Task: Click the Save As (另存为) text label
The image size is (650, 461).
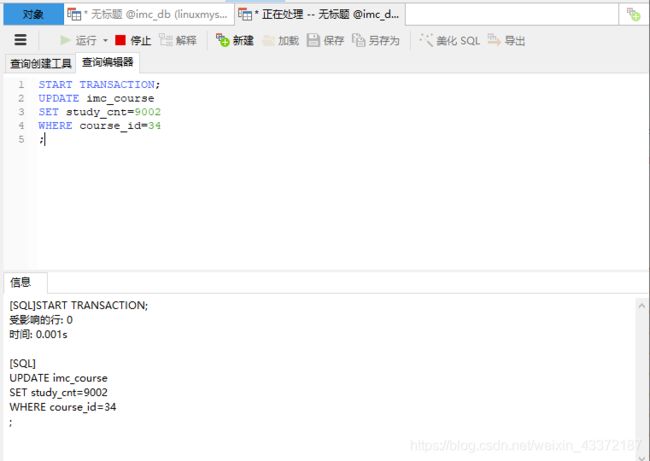Action: point(384,41)
